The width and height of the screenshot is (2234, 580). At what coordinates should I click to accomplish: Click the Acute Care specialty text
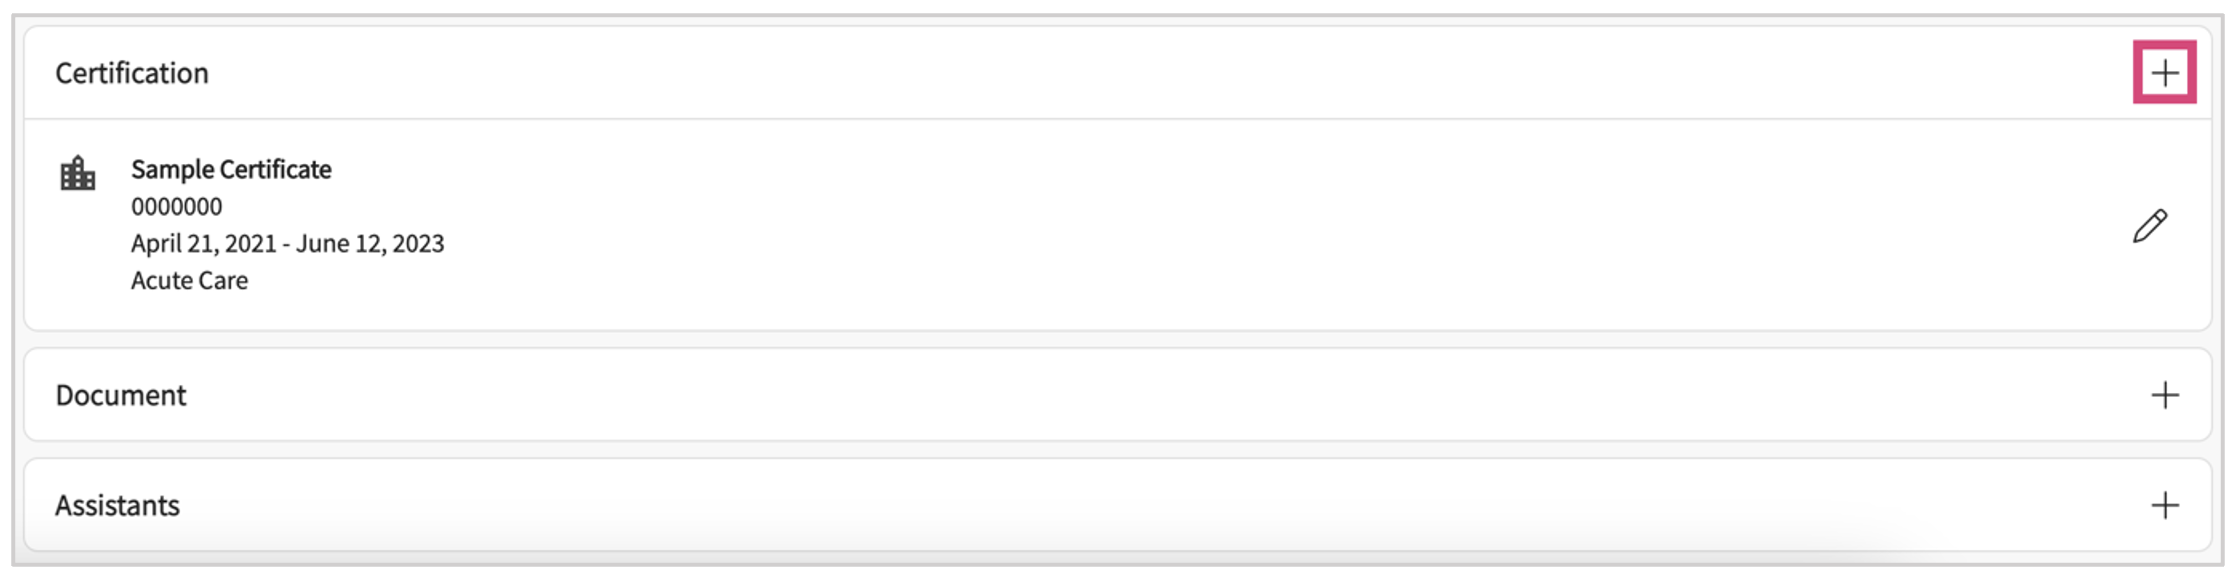click(189, 280)
